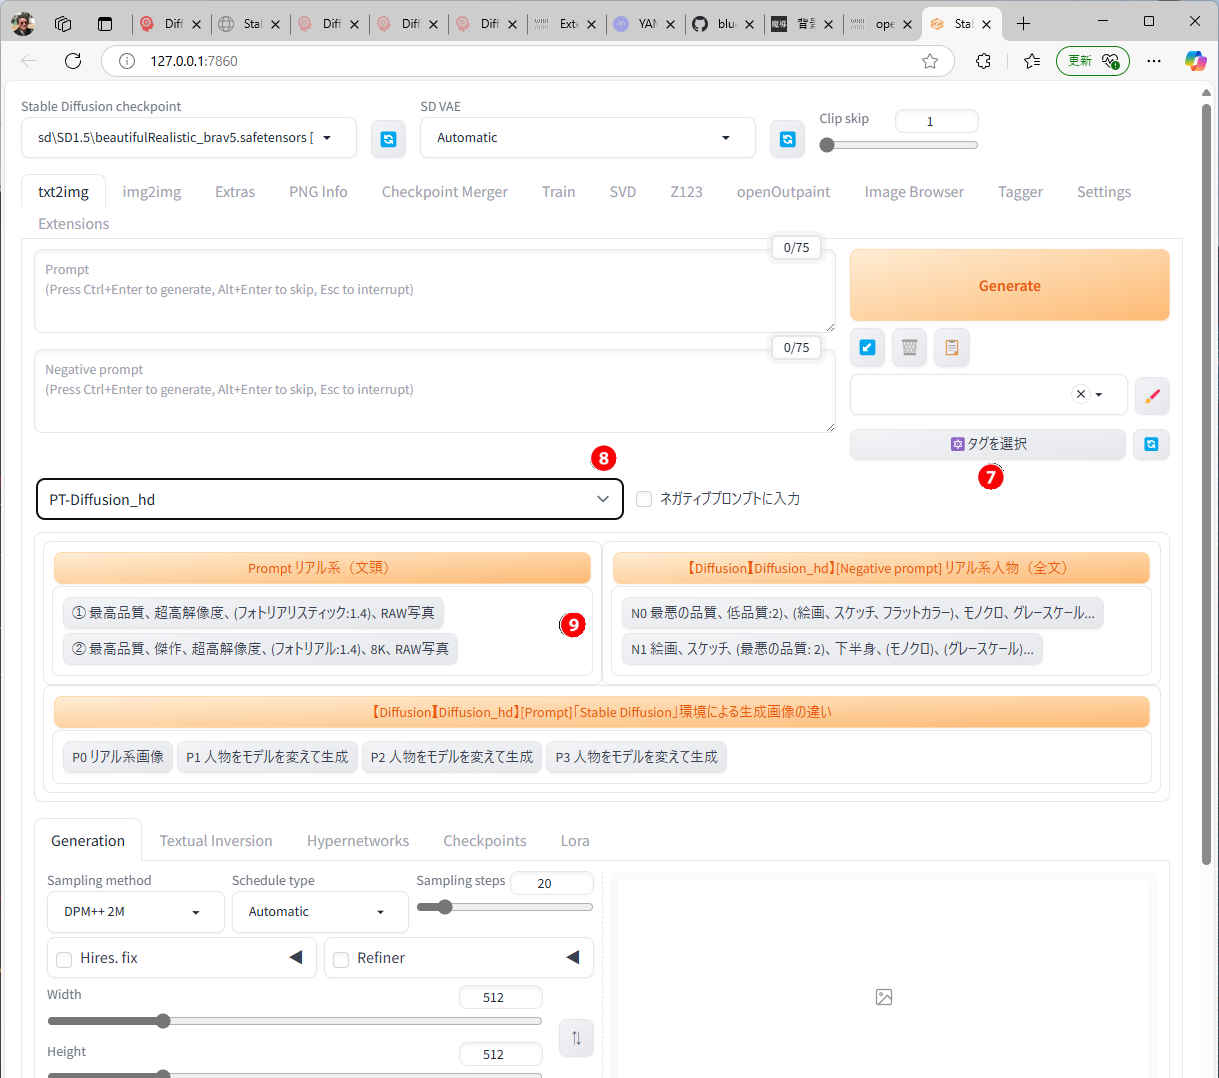Click the SD VAE refresh icon
1219x1078 pixels.
[x=787, y=139]
